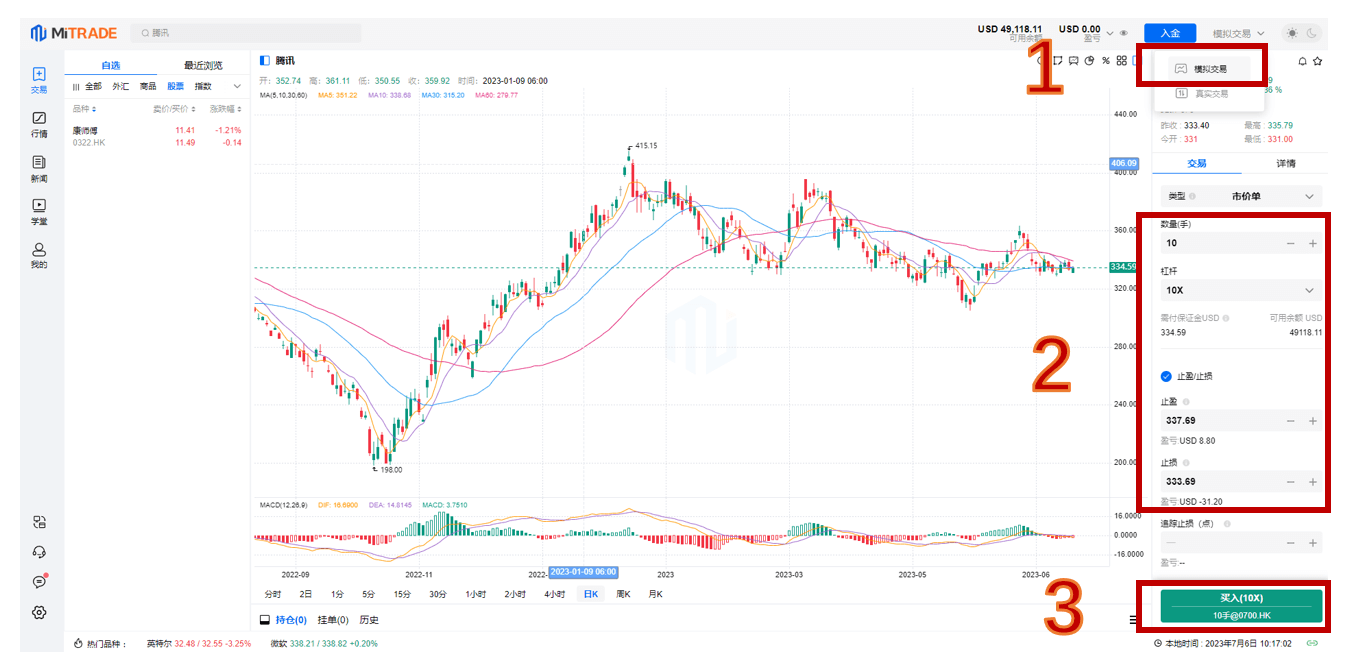Viewport: 1358px width, 668px height.
Task: Hide balance using the eye icon
Action: 1124,33
